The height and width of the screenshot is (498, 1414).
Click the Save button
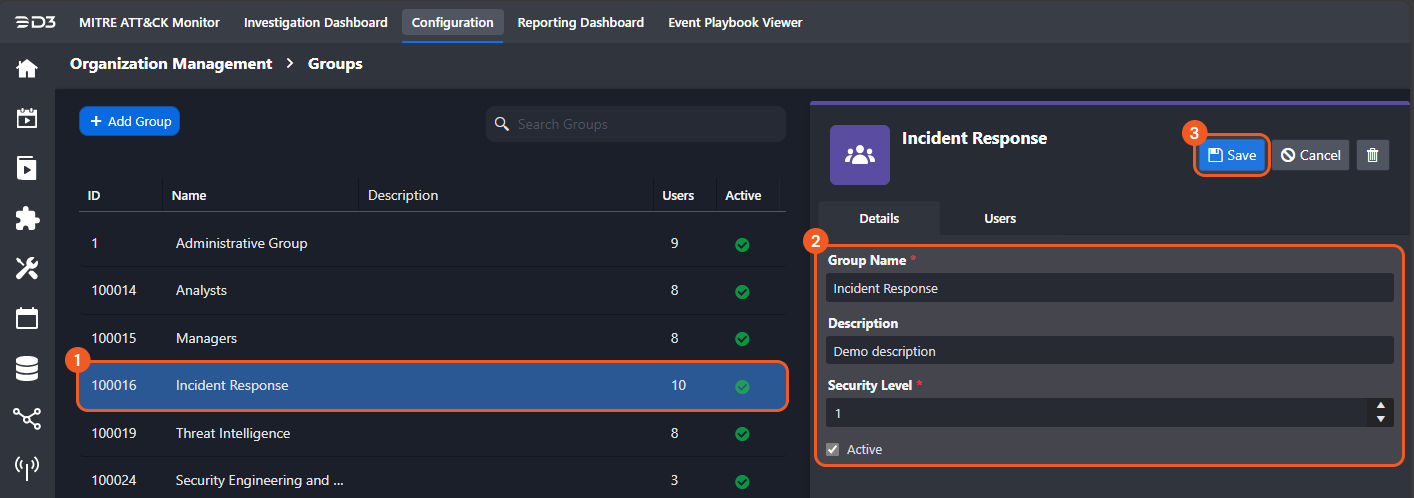coord(1232,155)
